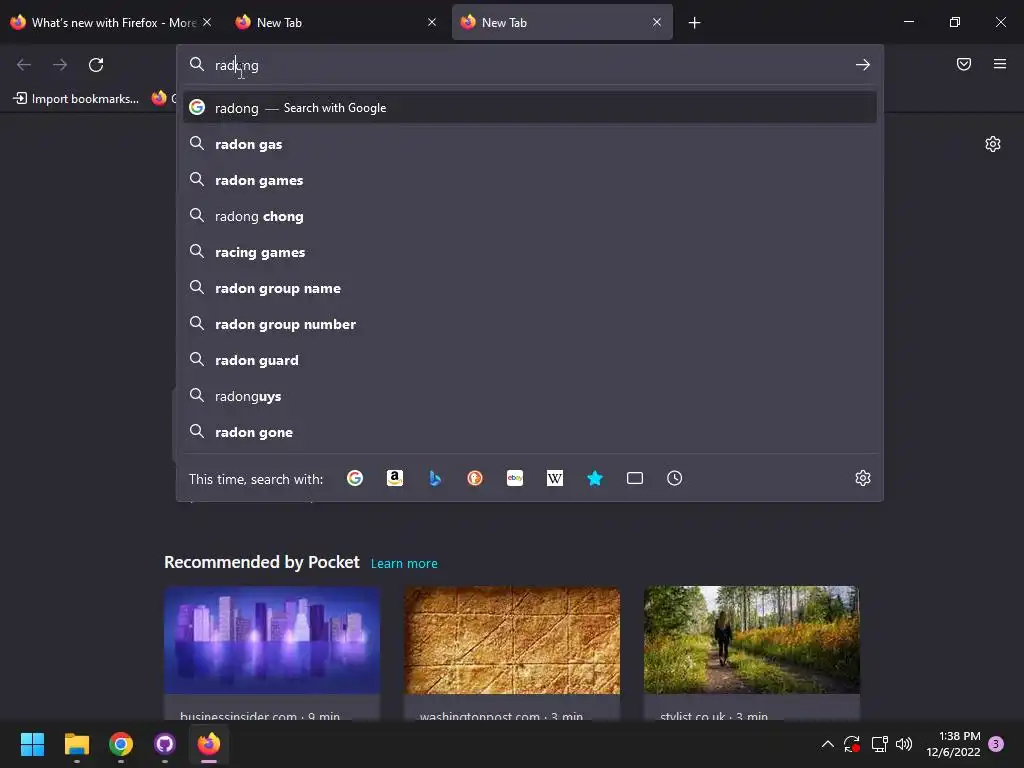Click in the address bar text field

(x=529, y=65)
